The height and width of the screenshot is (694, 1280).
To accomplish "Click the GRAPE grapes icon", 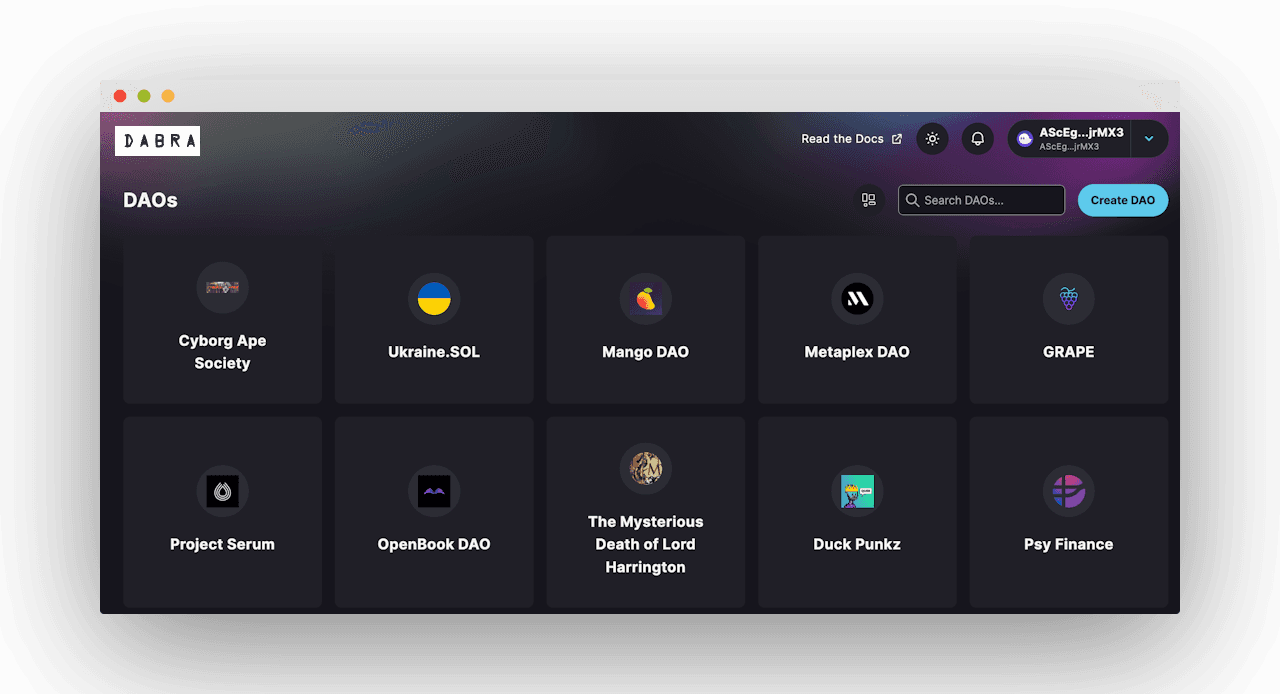I will coord(1068,298).
